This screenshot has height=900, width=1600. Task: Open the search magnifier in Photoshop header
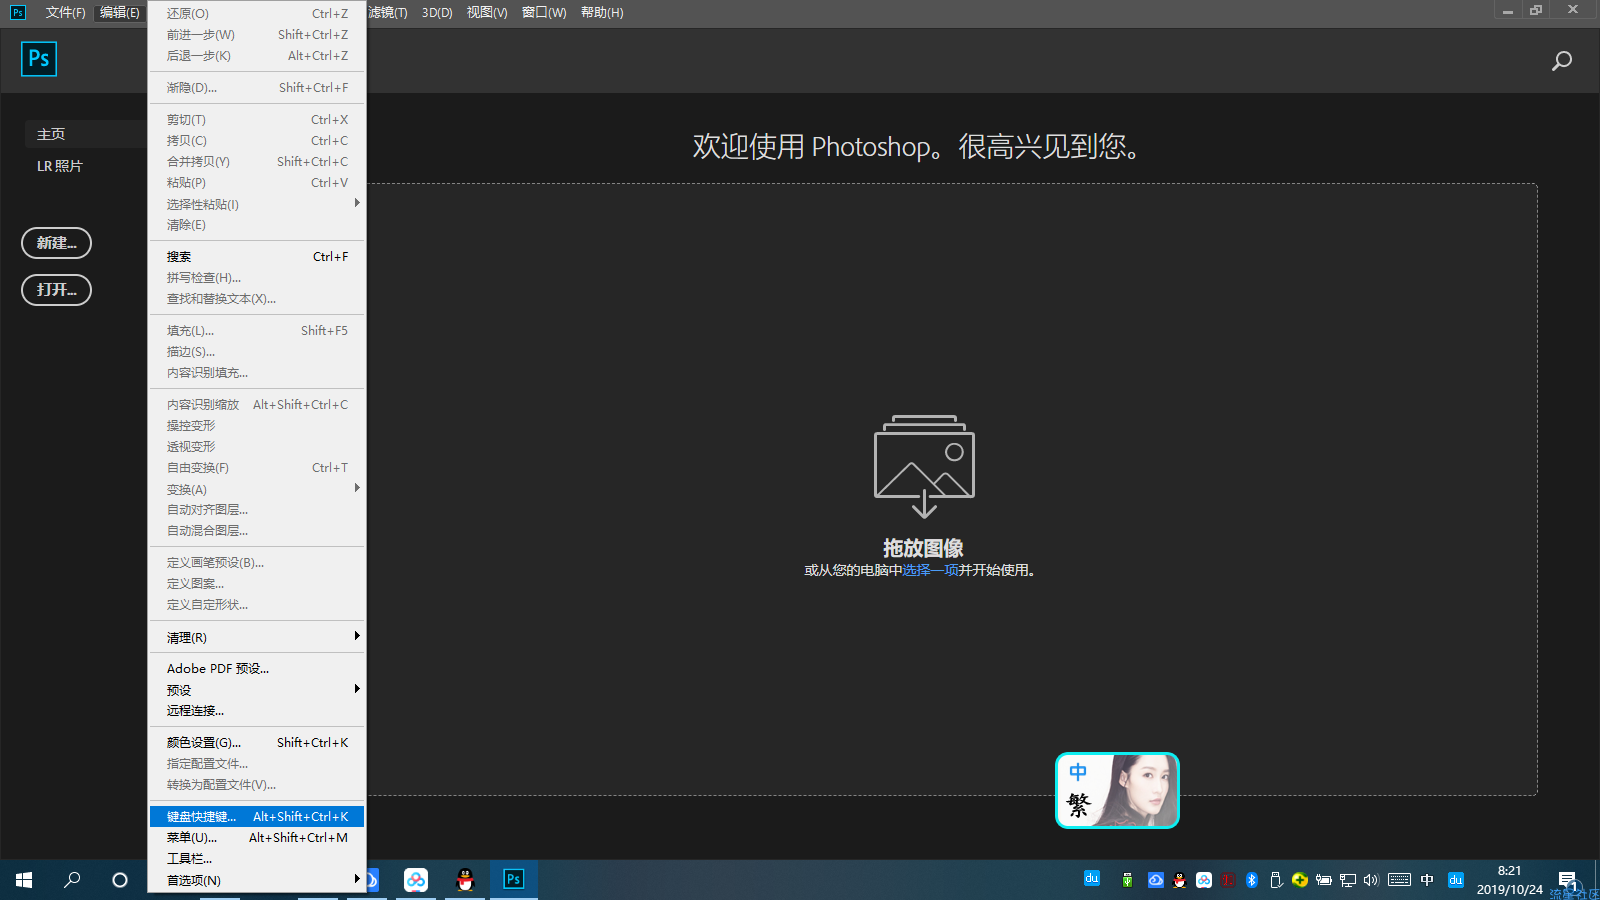1561,61
